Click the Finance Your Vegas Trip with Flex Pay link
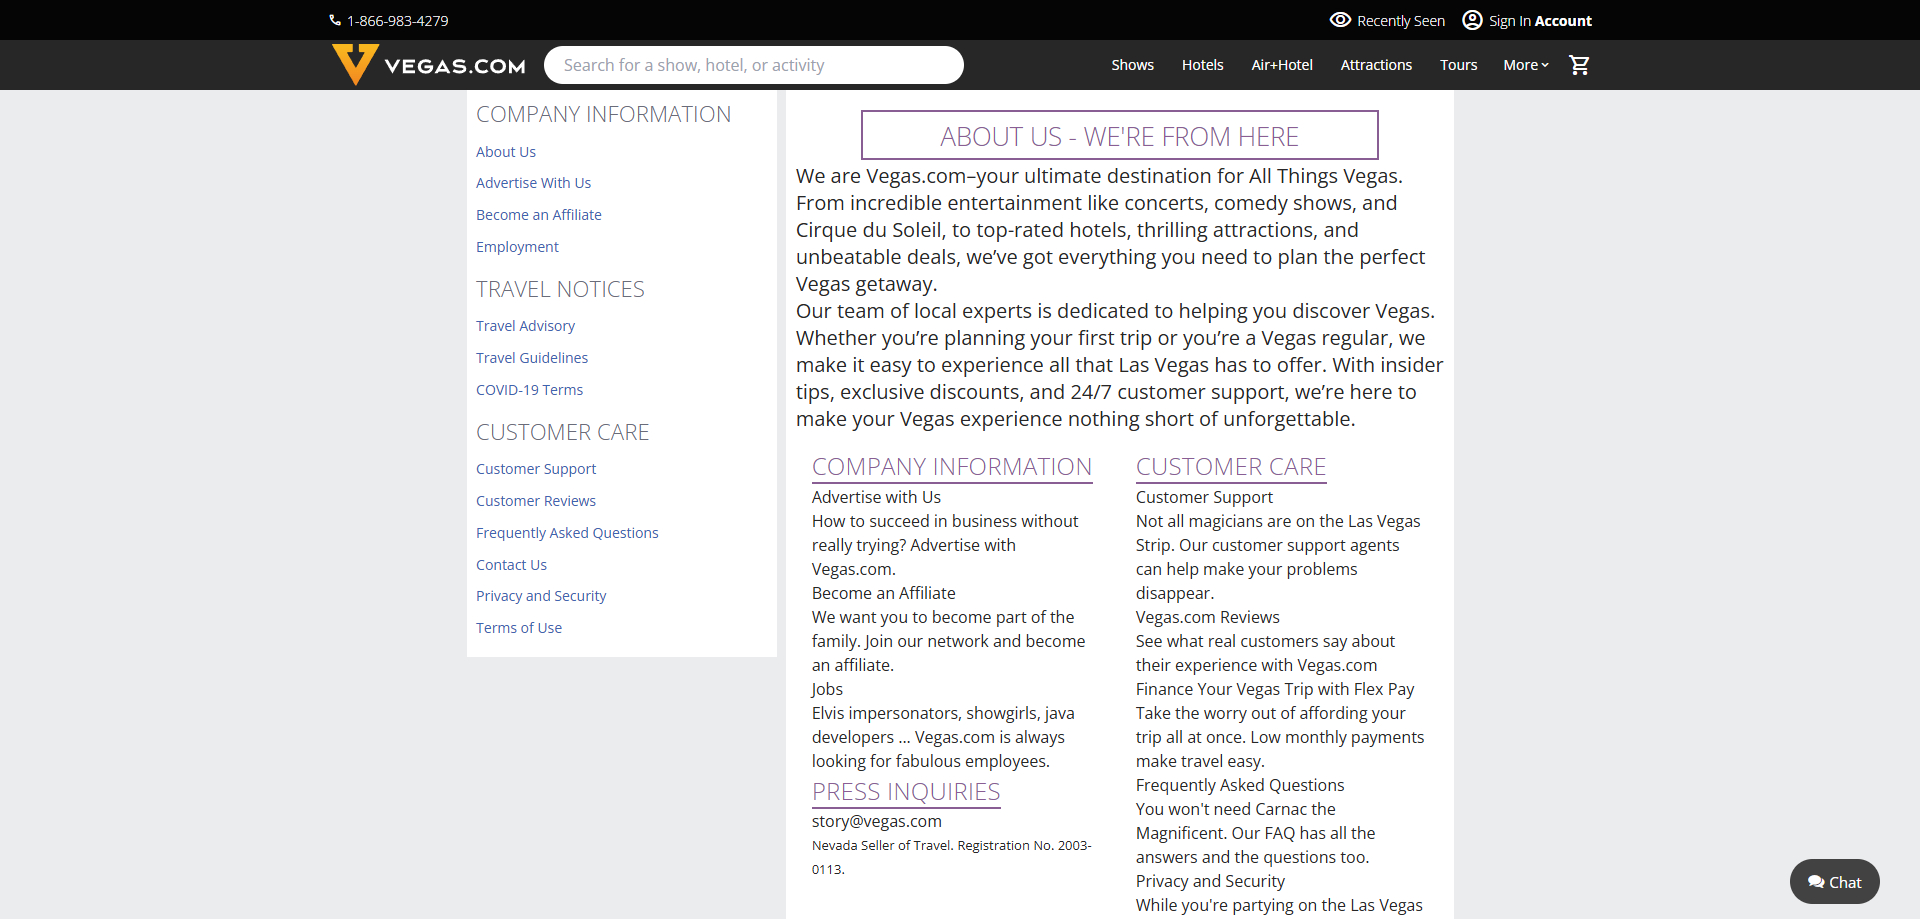The width and height of the screenshot is (1920, 919). point(1274,689)
